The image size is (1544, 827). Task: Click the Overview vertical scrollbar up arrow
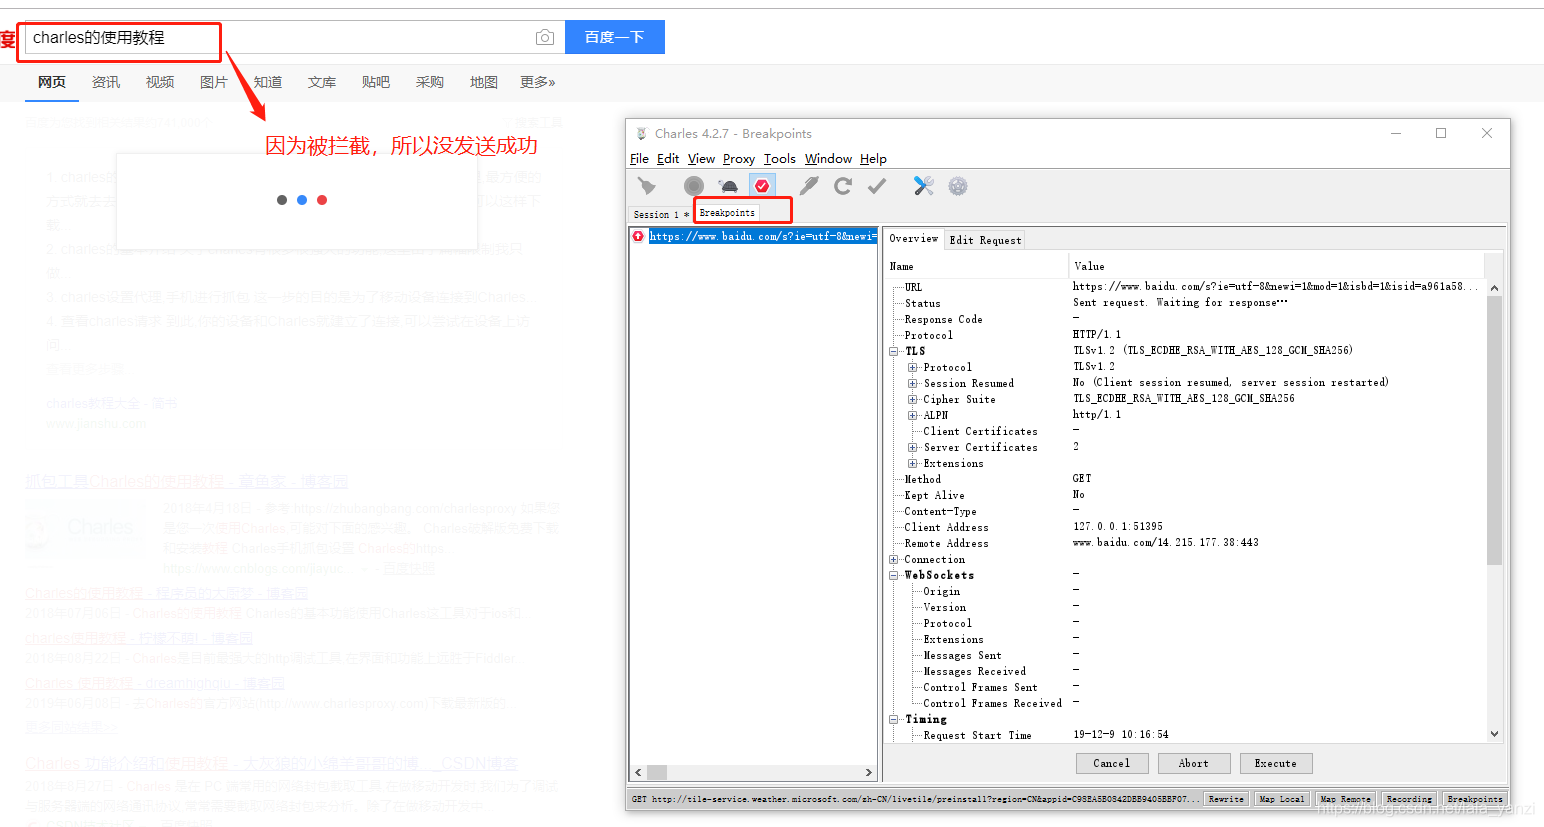pos(1494,288)
